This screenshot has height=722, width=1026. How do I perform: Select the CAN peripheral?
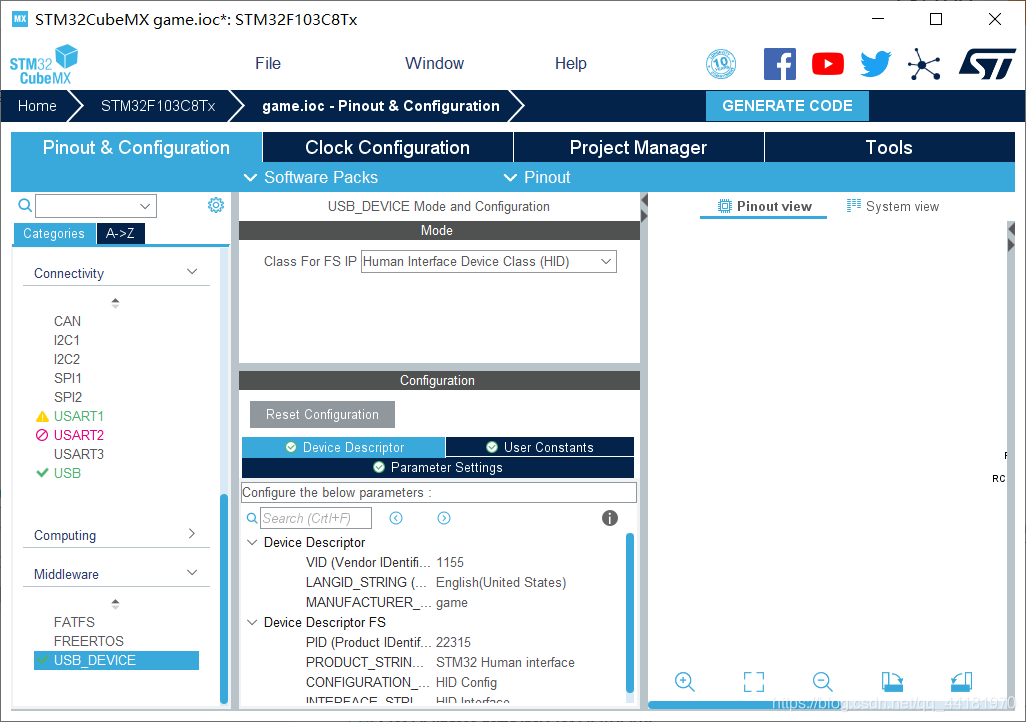(67, 321)
